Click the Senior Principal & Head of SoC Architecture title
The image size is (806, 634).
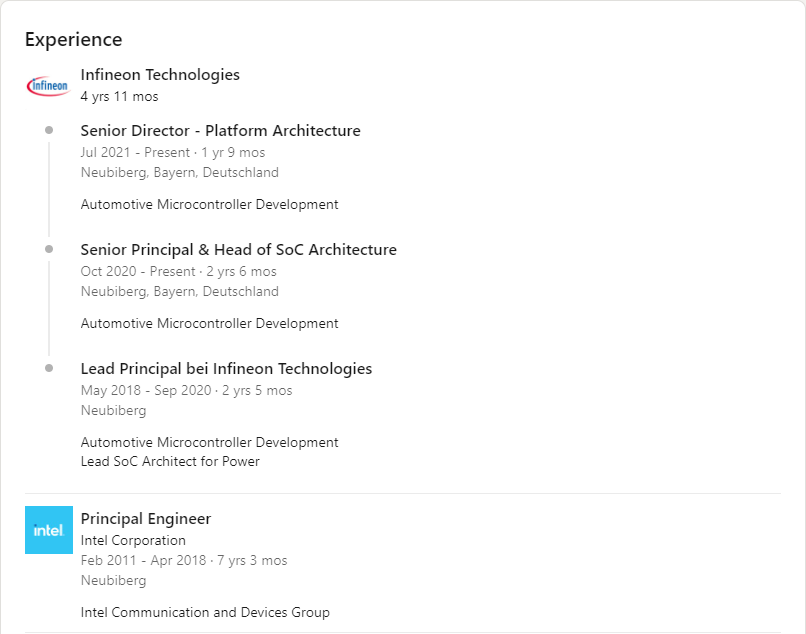click(239, 249)
